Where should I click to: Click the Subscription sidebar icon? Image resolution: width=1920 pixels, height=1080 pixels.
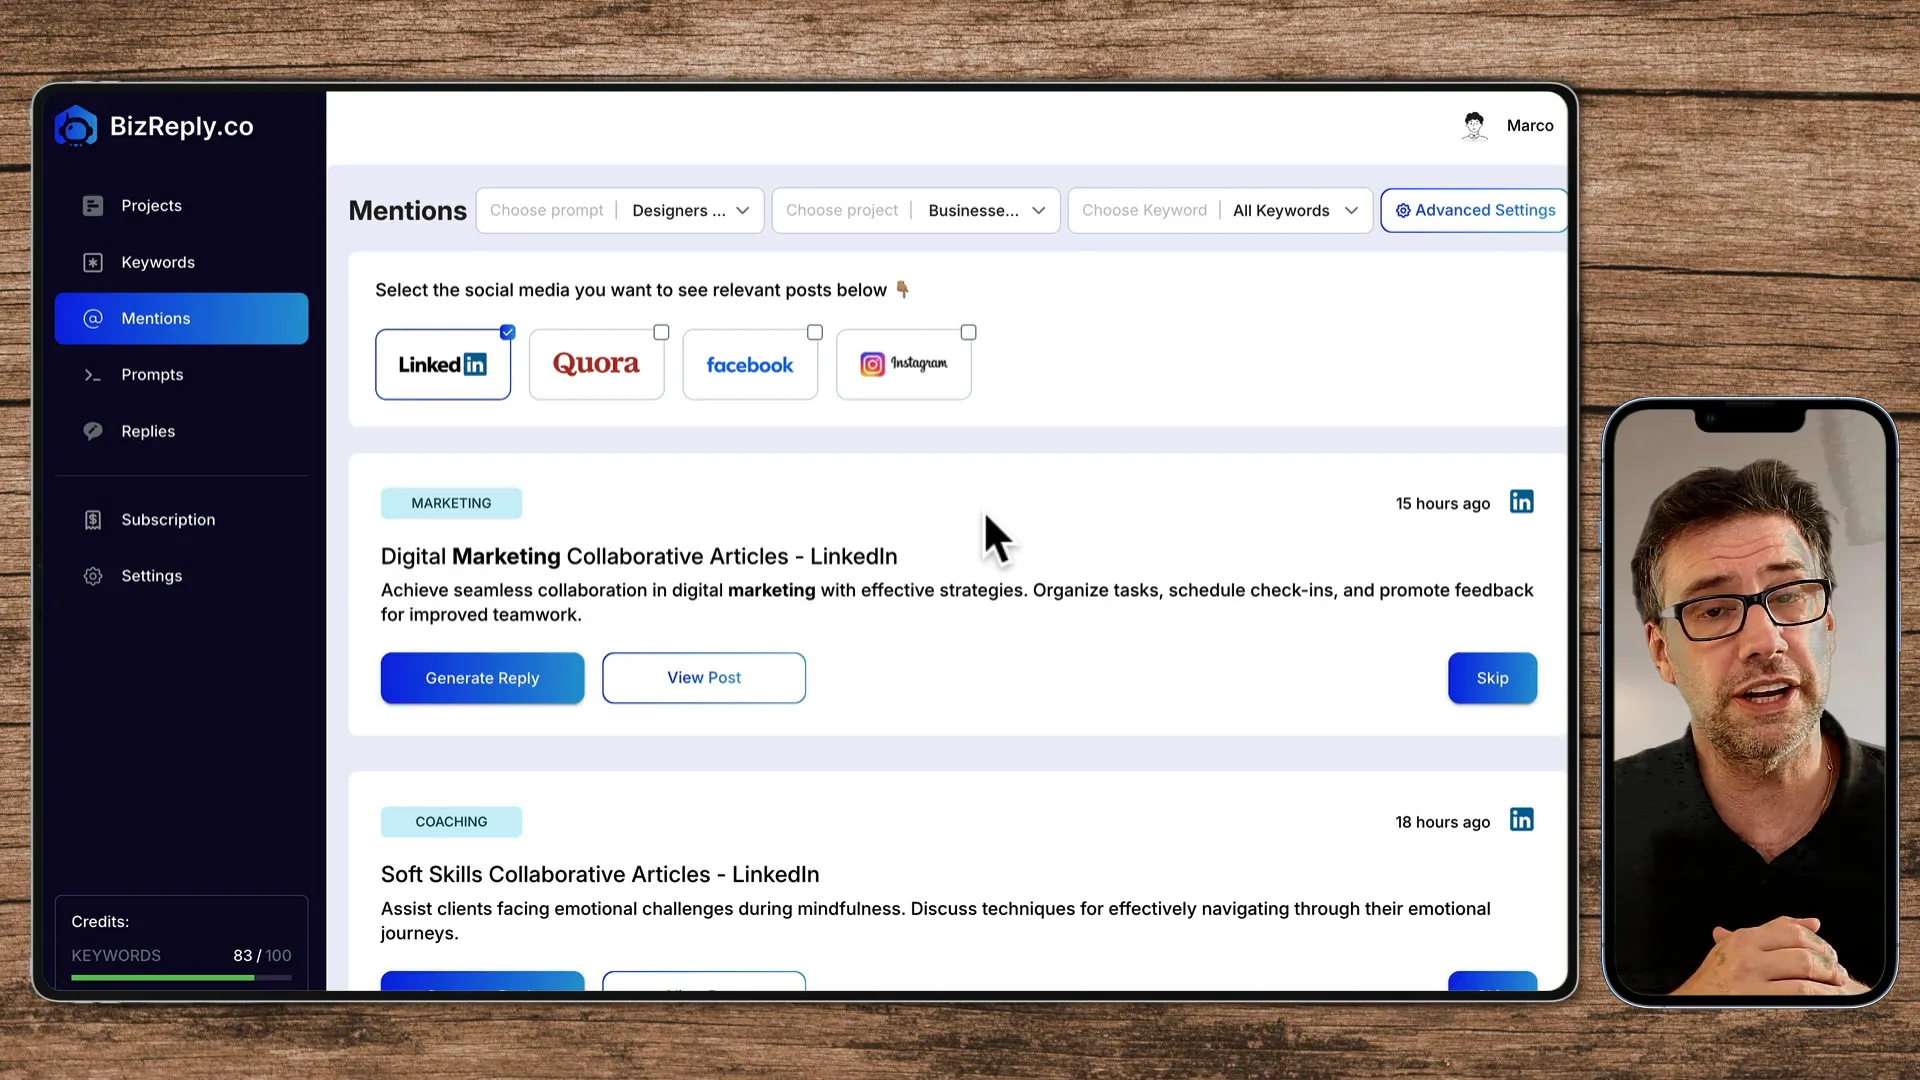(94, 518)
